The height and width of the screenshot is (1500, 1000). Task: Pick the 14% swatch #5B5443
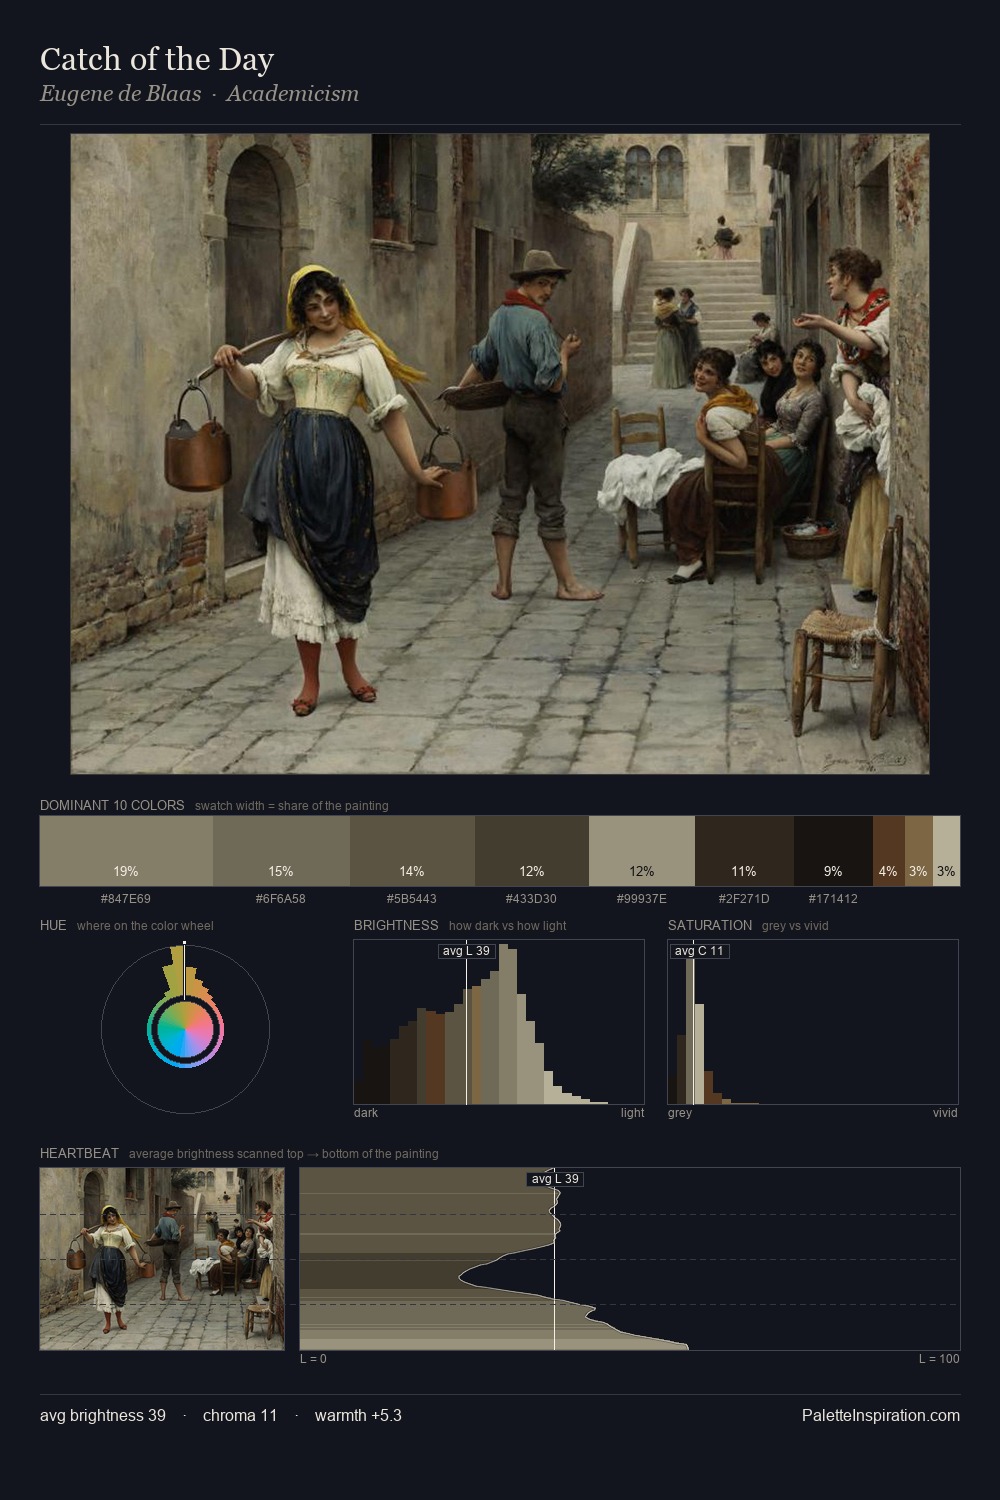412,851
